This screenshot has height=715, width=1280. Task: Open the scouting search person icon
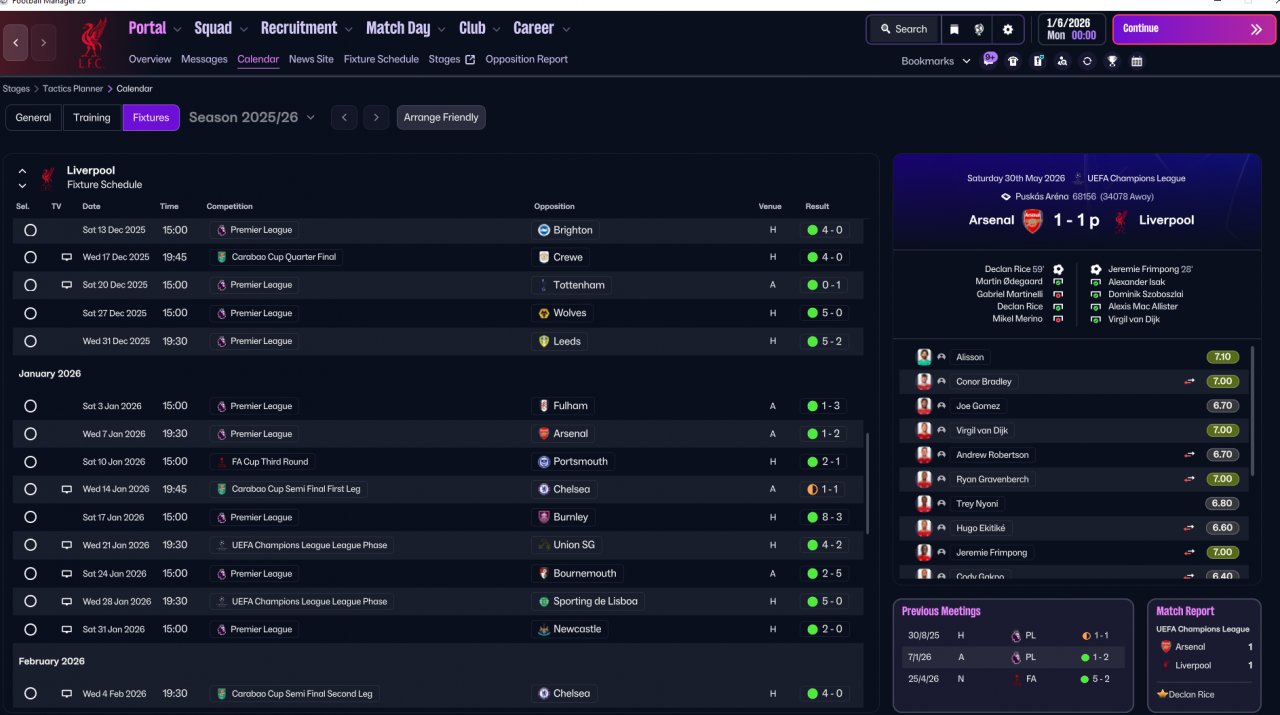click(x=1062, y=61)
